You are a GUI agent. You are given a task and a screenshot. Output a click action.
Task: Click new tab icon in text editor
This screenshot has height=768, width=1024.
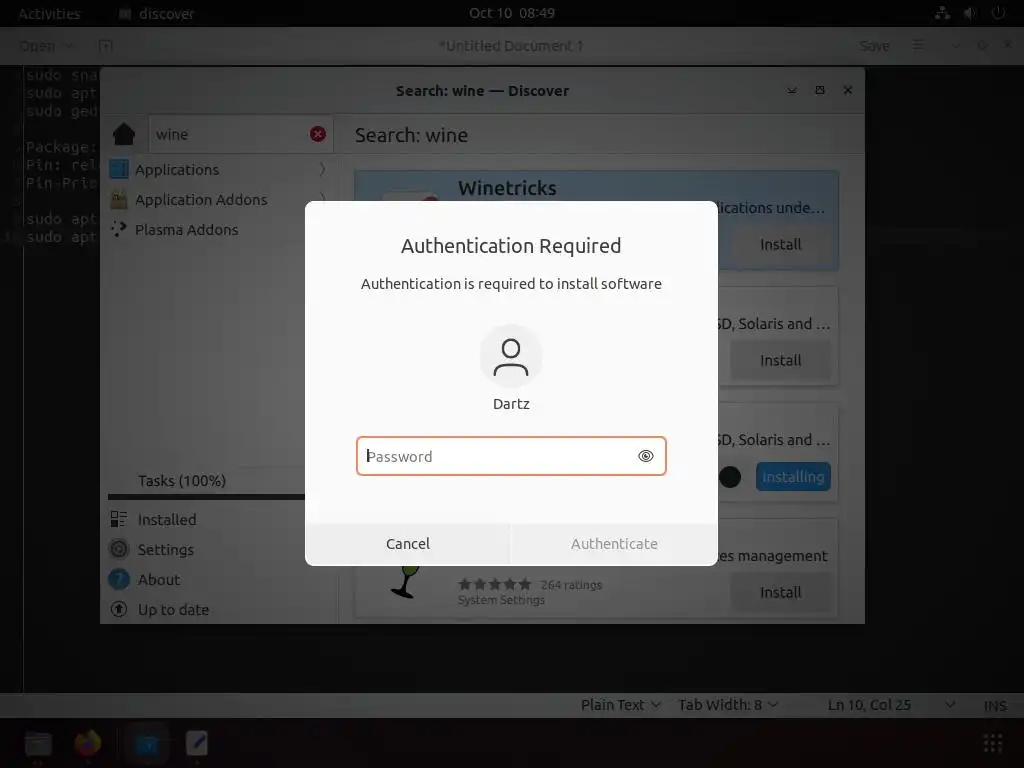click(105, 46)
